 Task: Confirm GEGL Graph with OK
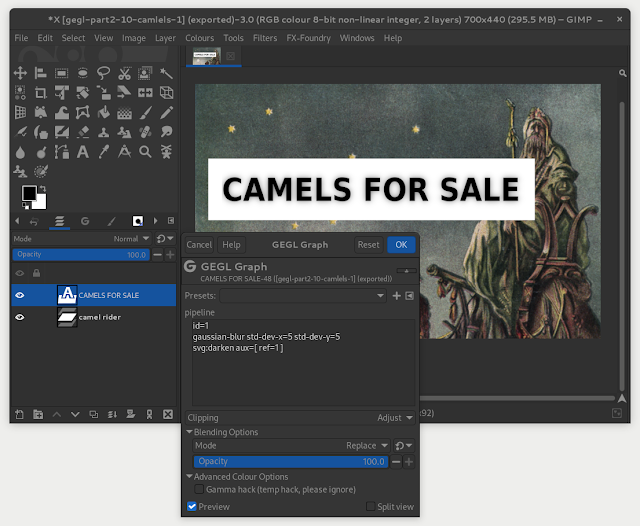coord(401,245)
